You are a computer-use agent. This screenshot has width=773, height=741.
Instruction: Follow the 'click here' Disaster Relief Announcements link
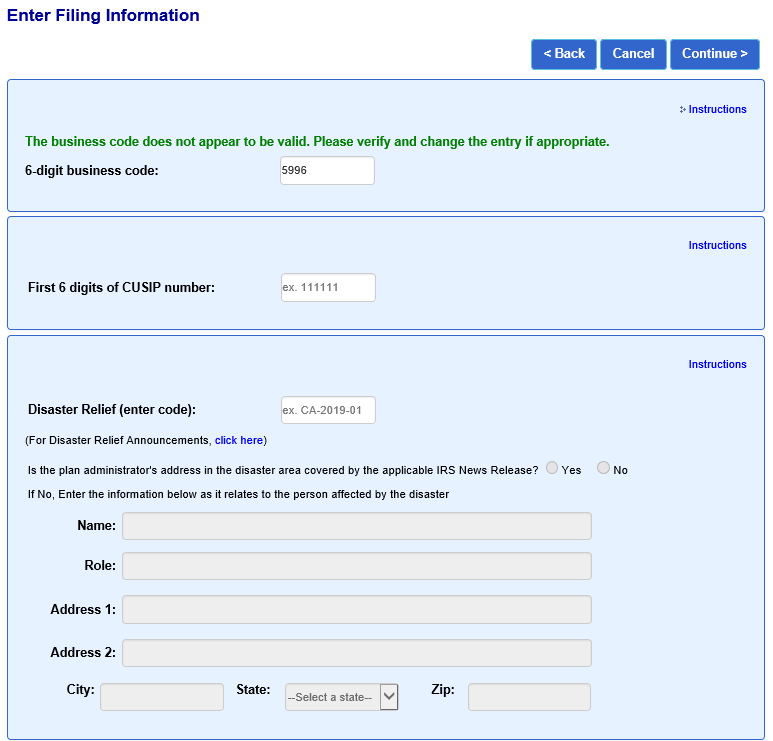coord(238,441)
